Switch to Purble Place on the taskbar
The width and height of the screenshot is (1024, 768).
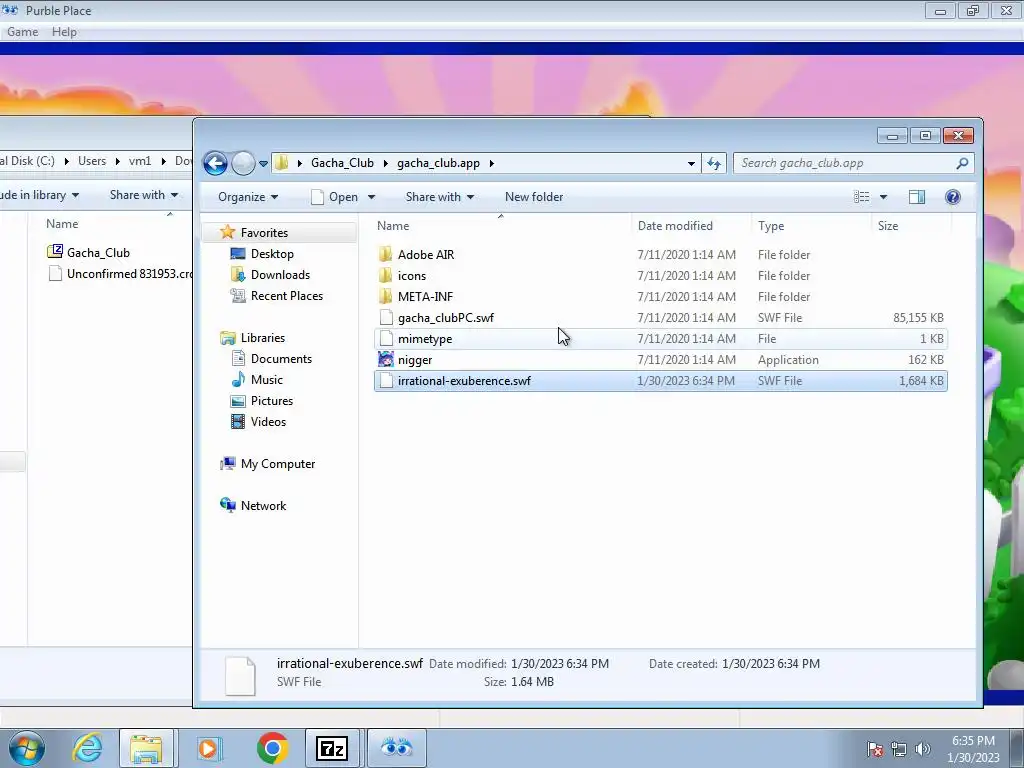point(396,748)
